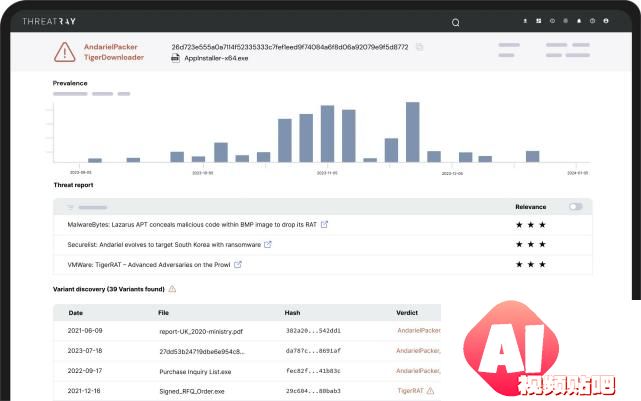Click the AppInstaller-x64.exe file name
This screenshot has height=401, width=641.
click(x=216, y=58)
